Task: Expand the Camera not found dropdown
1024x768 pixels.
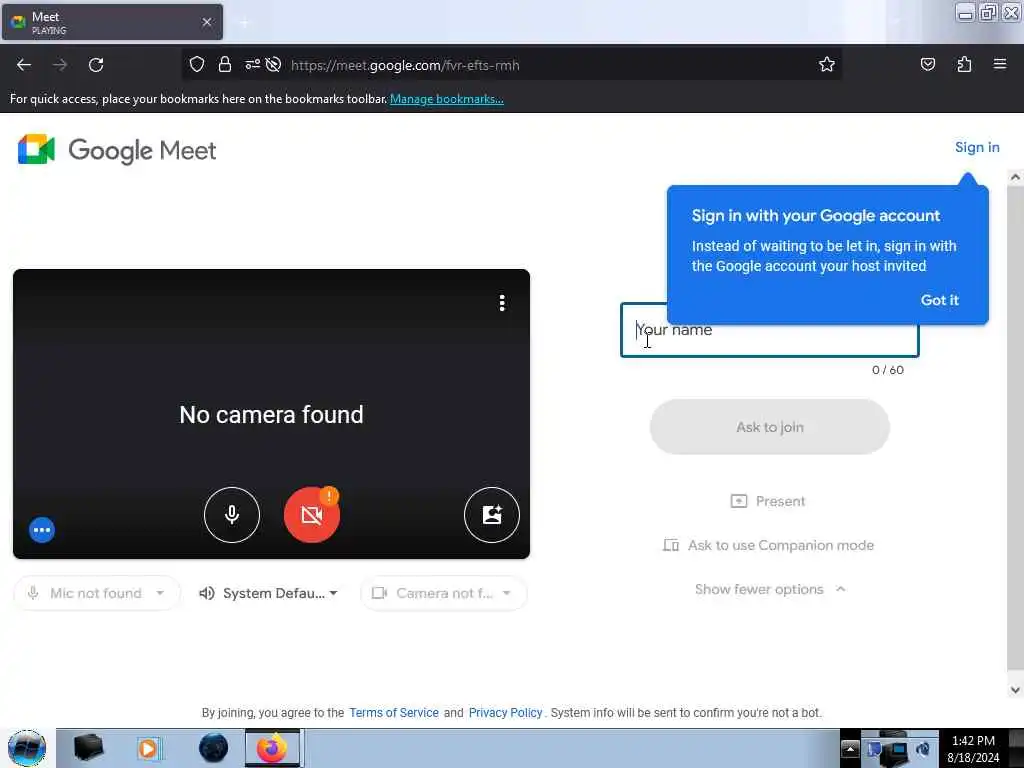Action: [x=443, y=593]
